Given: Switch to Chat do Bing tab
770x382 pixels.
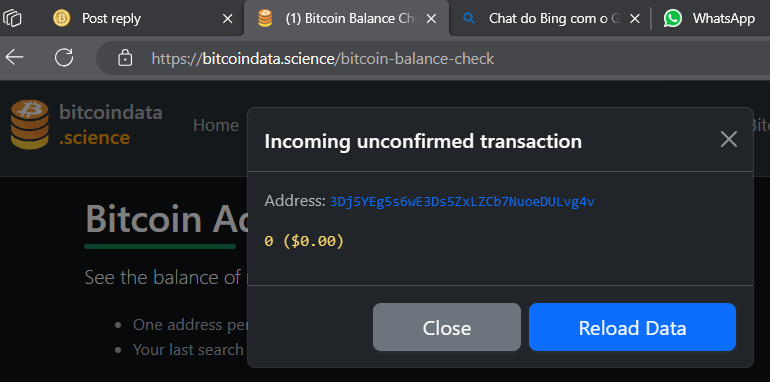Looking at the screenshot, I should [550, 19].
